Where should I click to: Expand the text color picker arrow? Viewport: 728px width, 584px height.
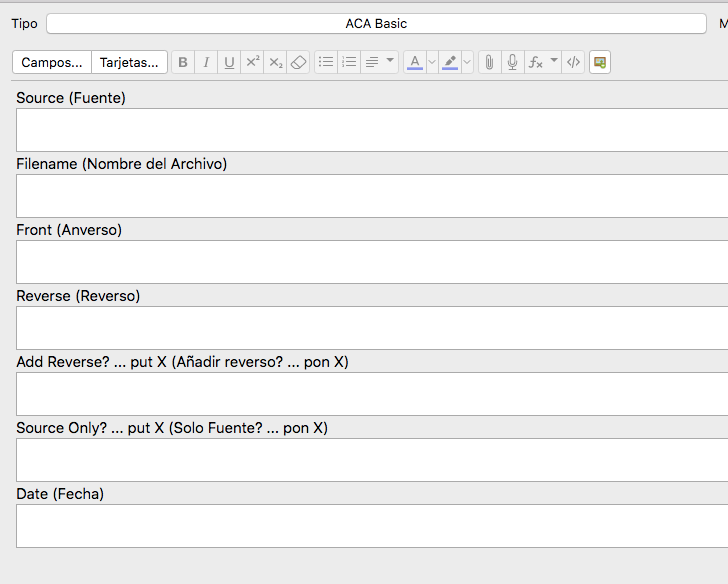tap(432, 62)
